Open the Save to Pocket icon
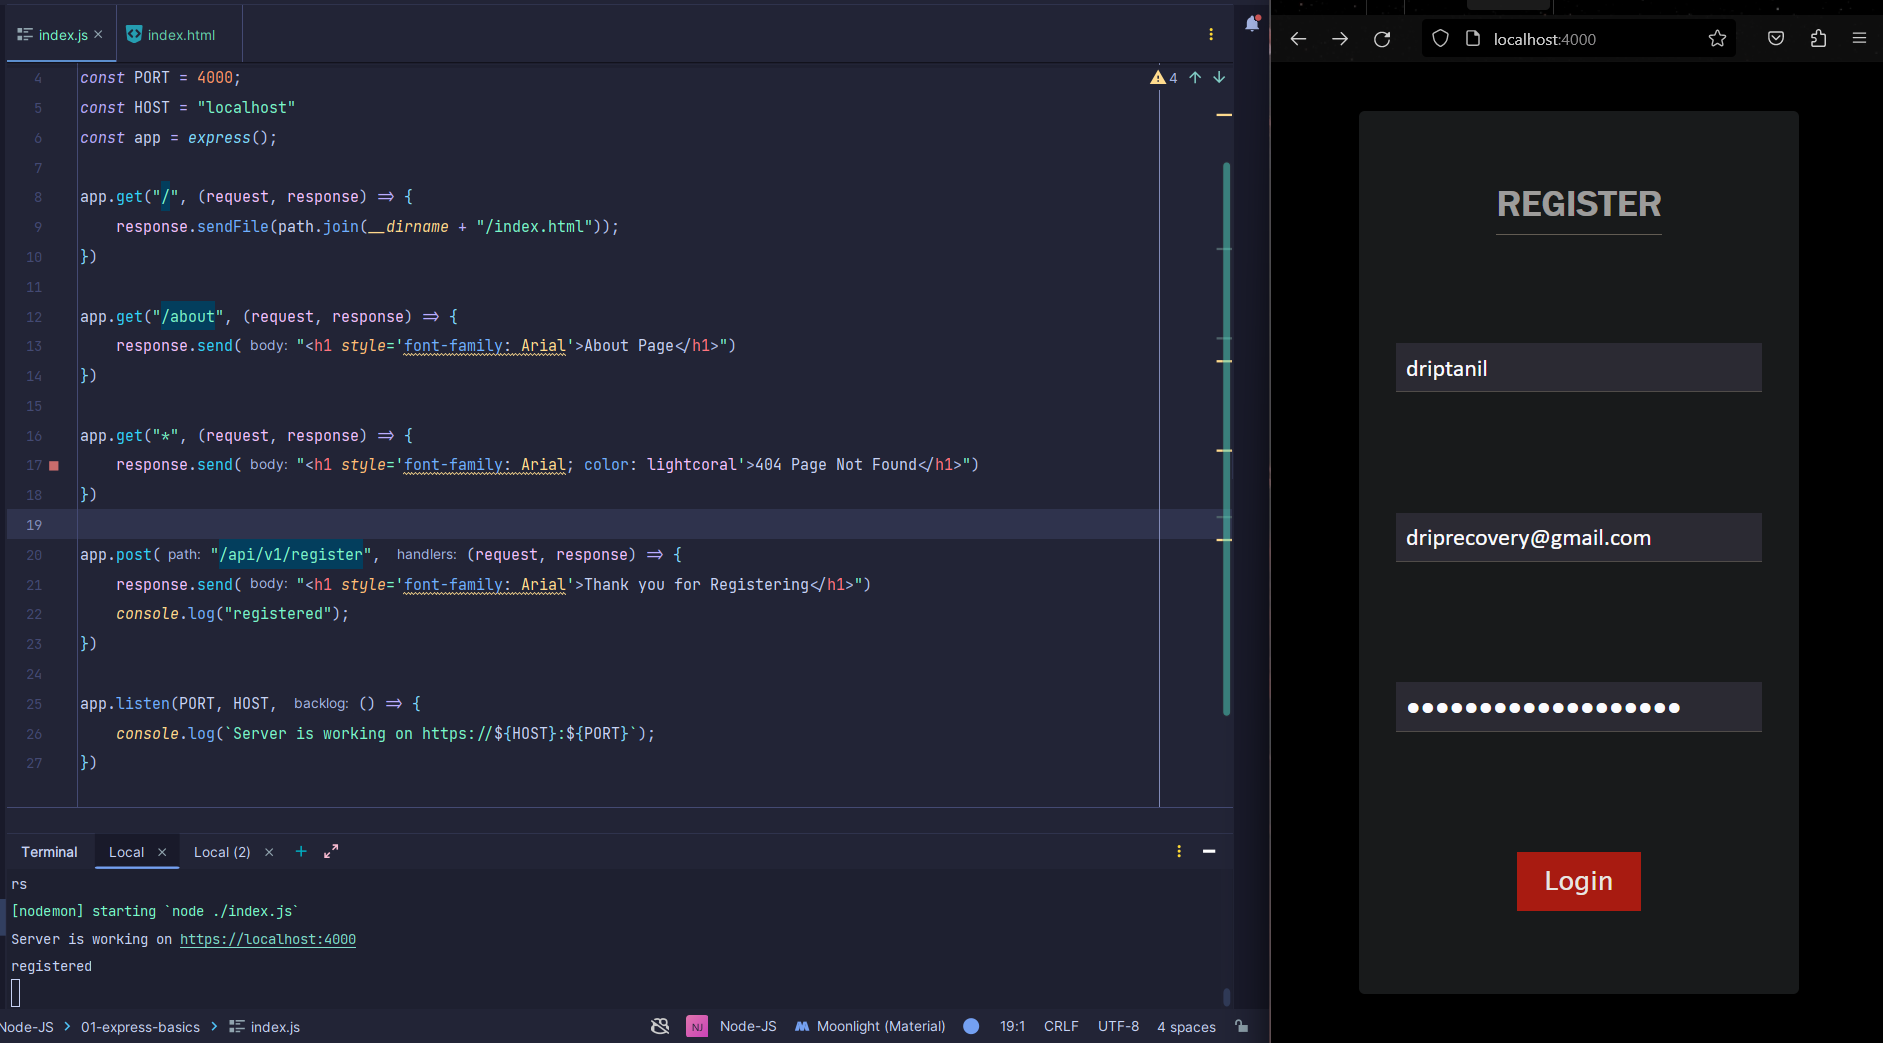Viewport: 1883px width, 1043px height. (x=1776, y=39)
